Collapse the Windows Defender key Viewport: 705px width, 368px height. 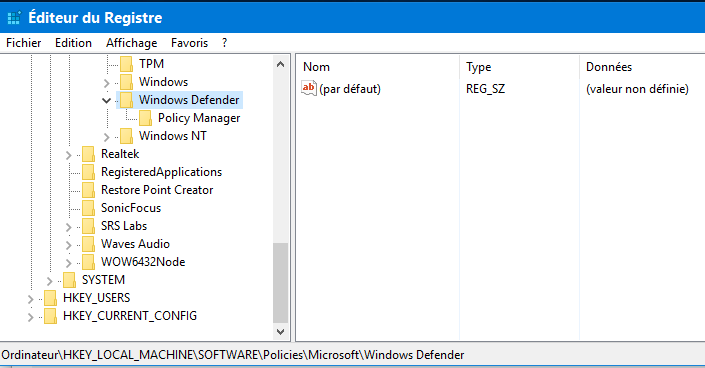[x=107, y=100]
